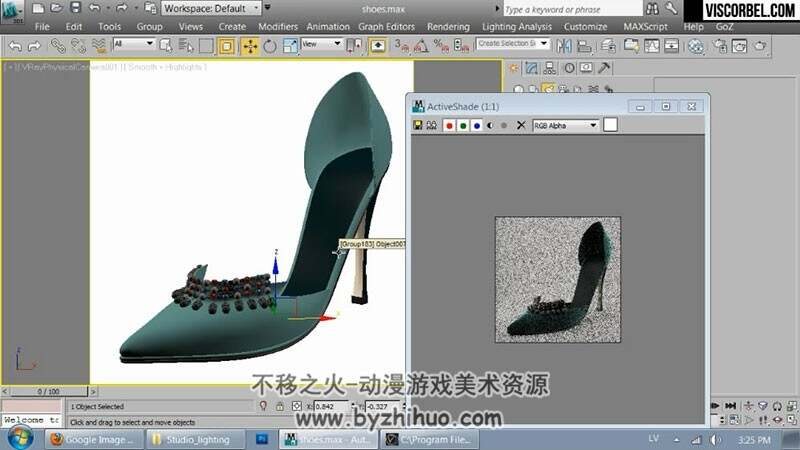Screen dimensions: 800x450
Task: Open the selection filter All dropdown
Action: click(x=133, y=44)
